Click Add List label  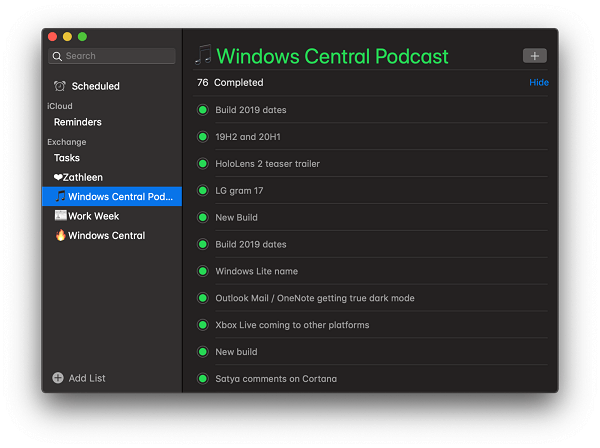point(87,378)
